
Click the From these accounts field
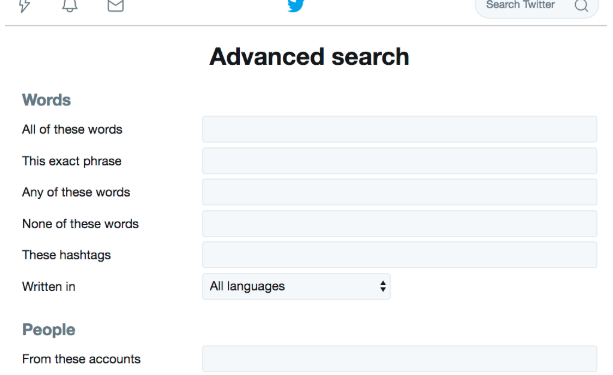point(400,359)
